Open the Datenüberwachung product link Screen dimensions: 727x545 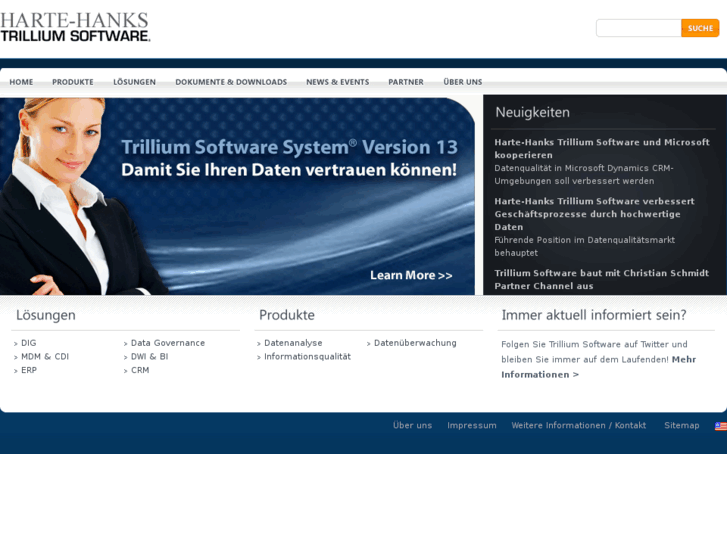coord(415,343)
